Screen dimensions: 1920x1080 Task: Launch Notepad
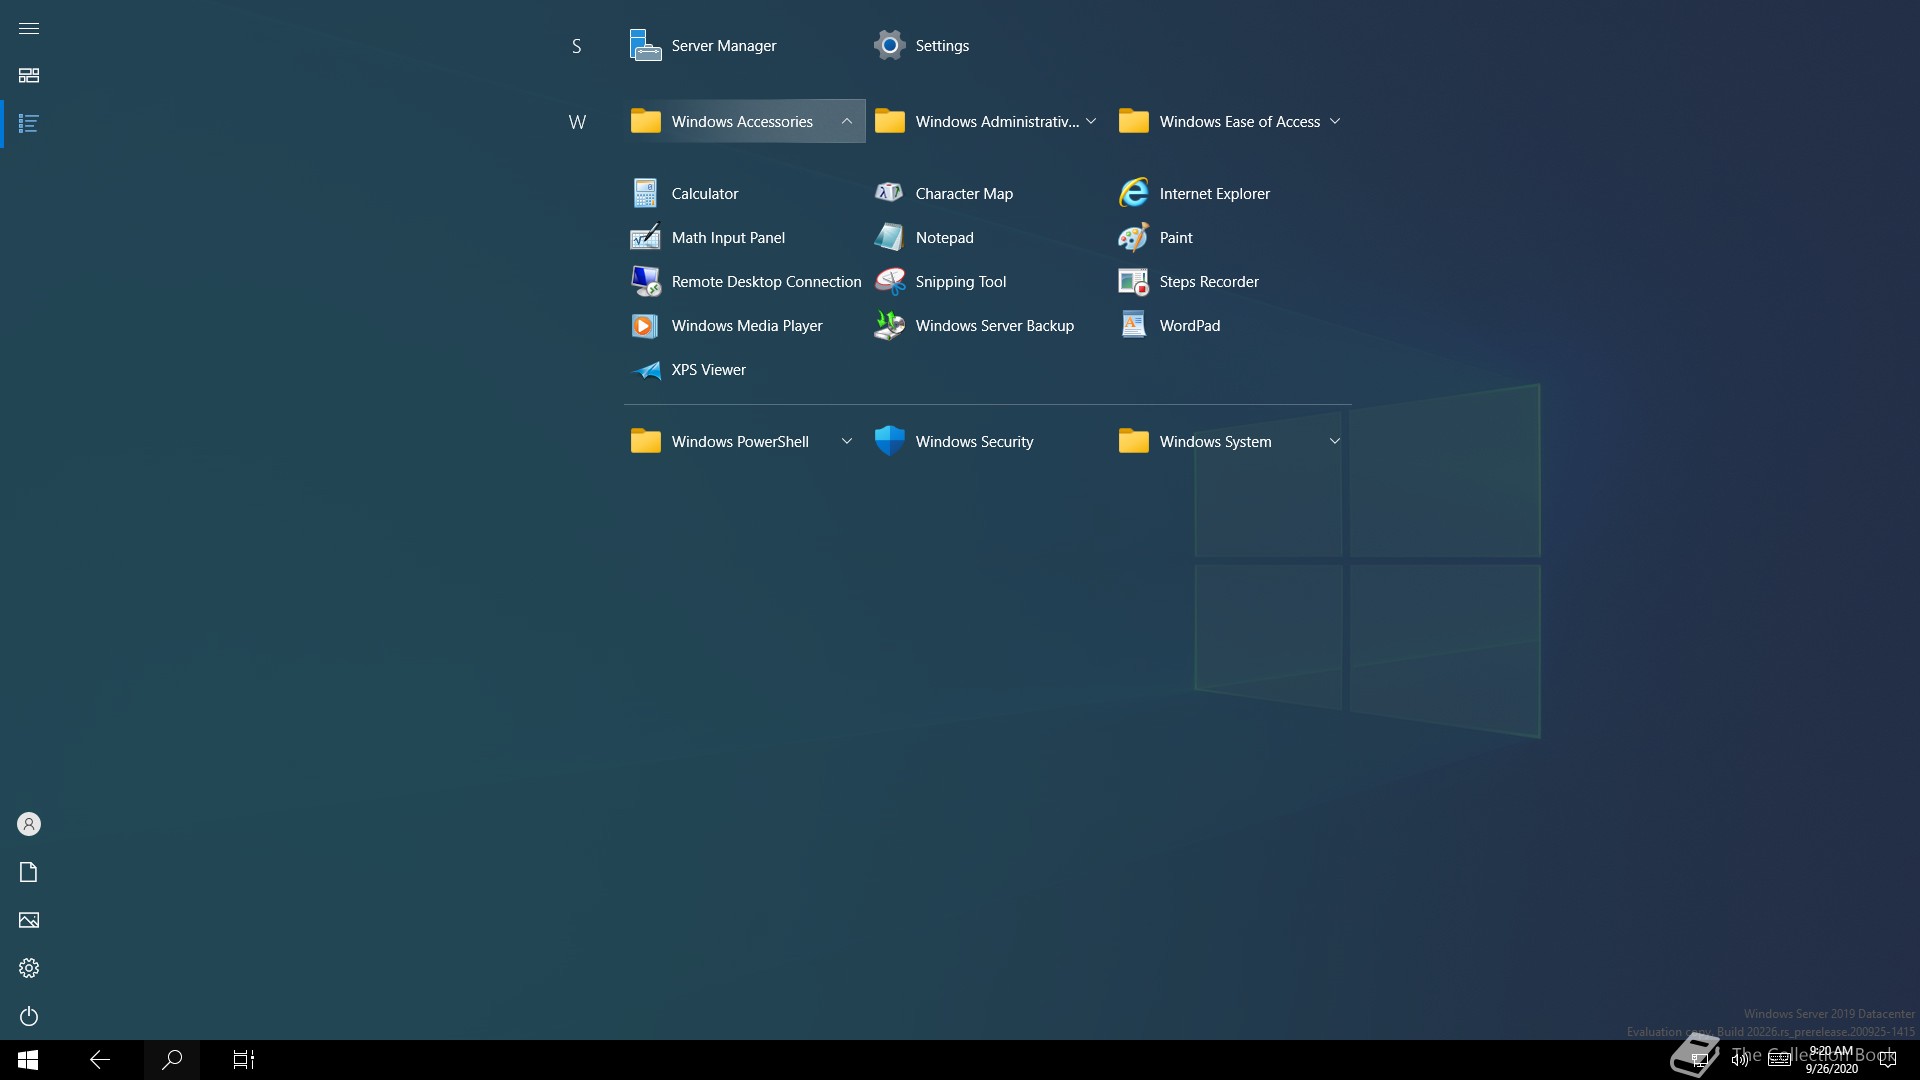(x=988, y=237)
